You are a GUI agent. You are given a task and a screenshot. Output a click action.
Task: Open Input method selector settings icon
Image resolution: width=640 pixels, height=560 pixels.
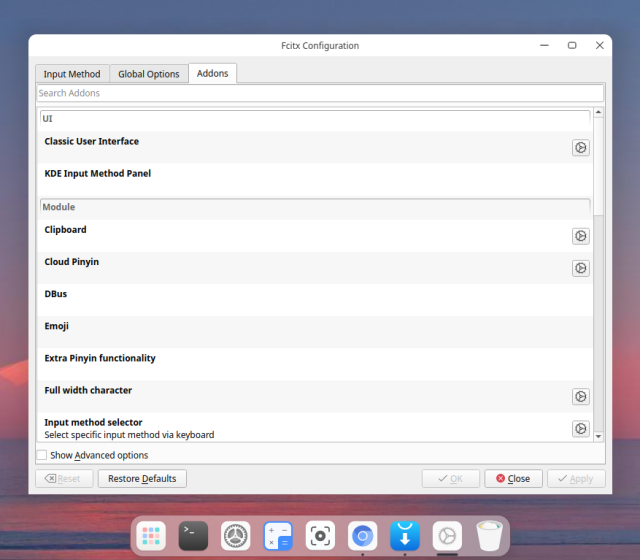[580, 429]
